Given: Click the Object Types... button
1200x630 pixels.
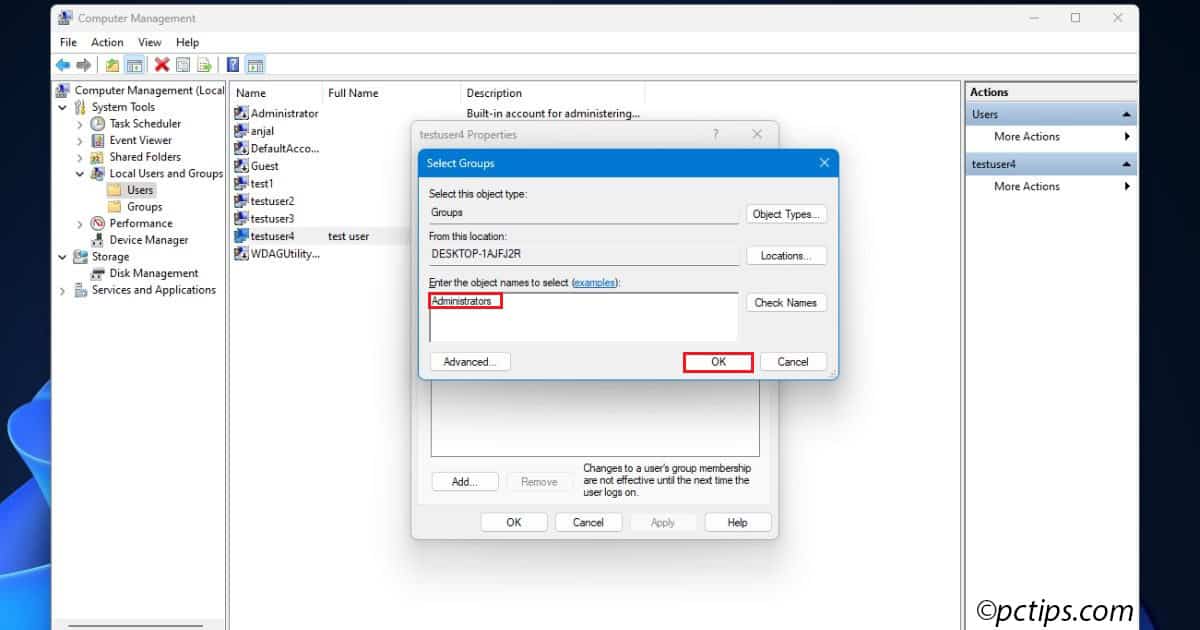Looking at the screenshot, I should coord(786,214).
